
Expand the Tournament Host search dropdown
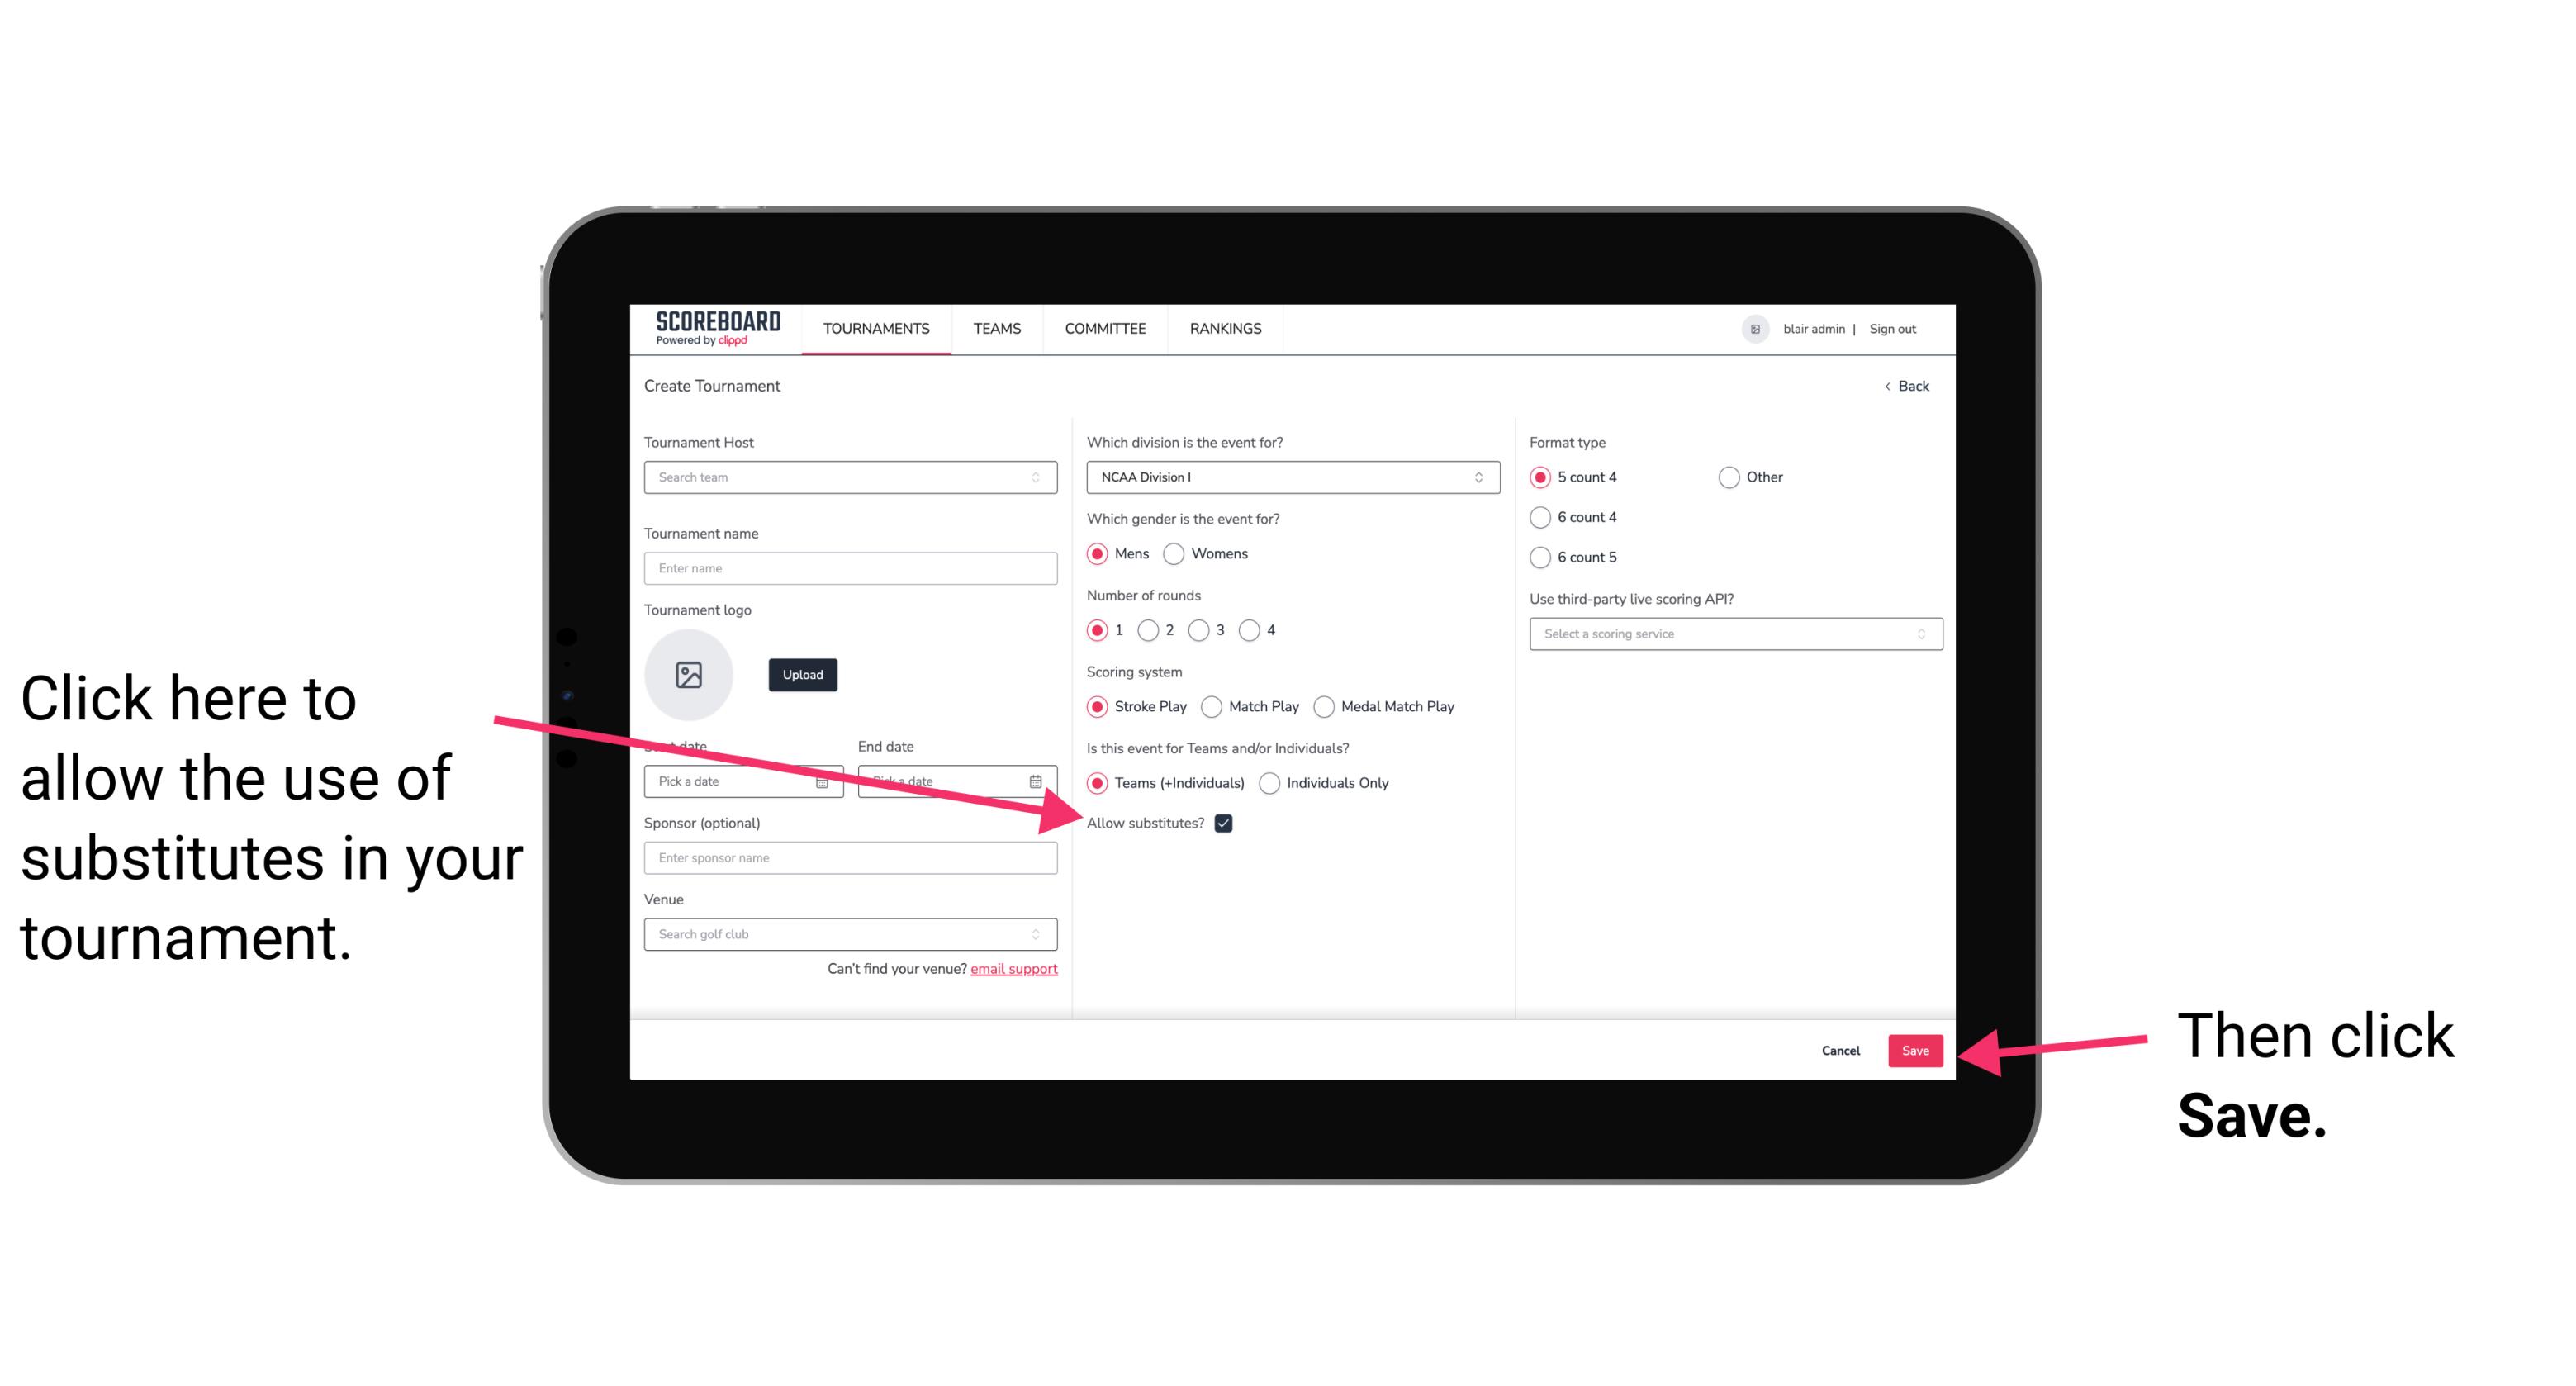point(1044,478)
